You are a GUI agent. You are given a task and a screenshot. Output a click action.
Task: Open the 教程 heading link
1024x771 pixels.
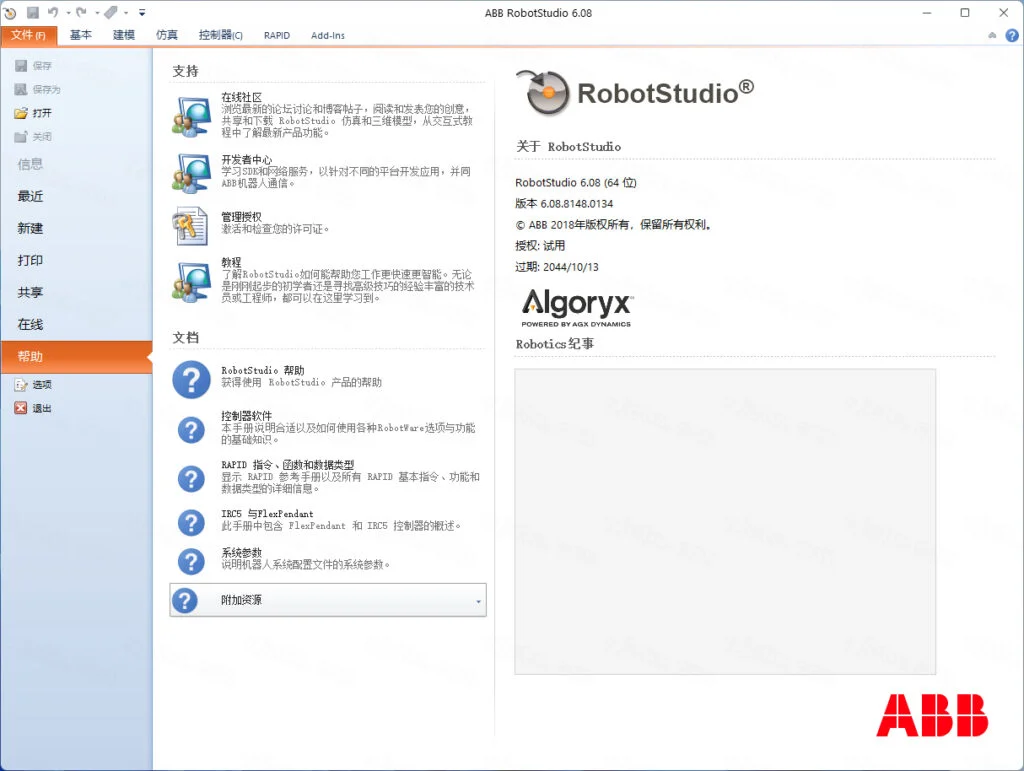point(231,262)
